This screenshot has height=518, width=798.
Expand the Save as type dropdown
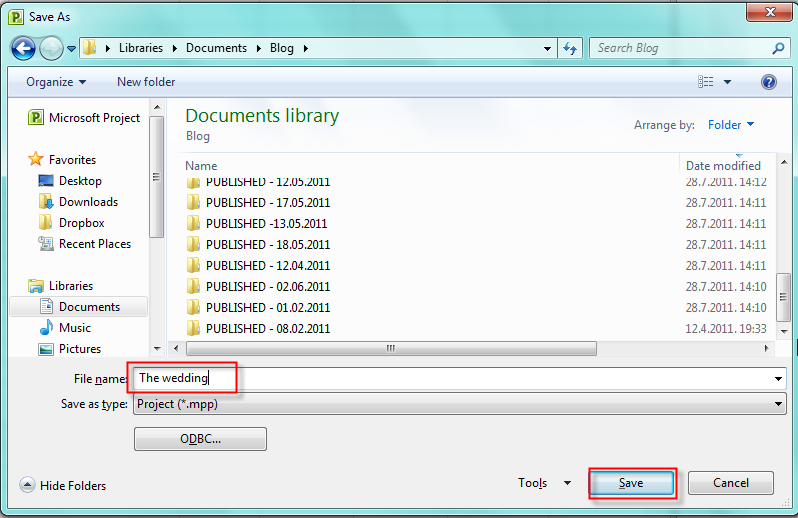pyautogui.click(x=778, y=404)
